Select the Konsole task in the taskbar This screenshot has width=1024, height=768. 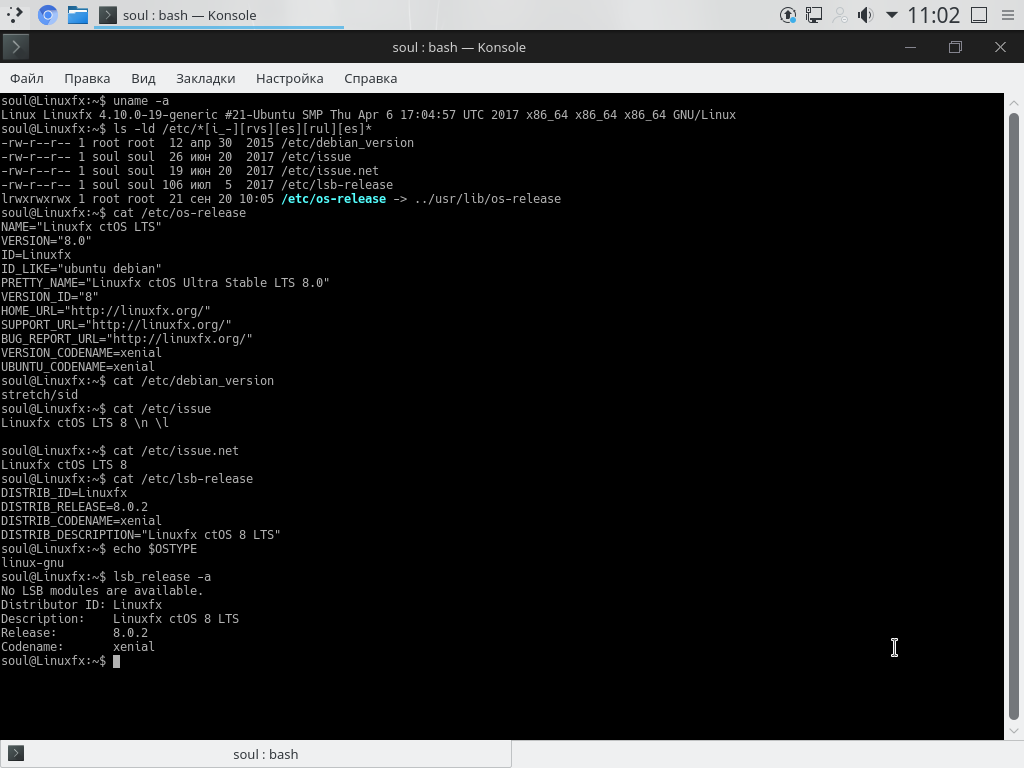219,15
